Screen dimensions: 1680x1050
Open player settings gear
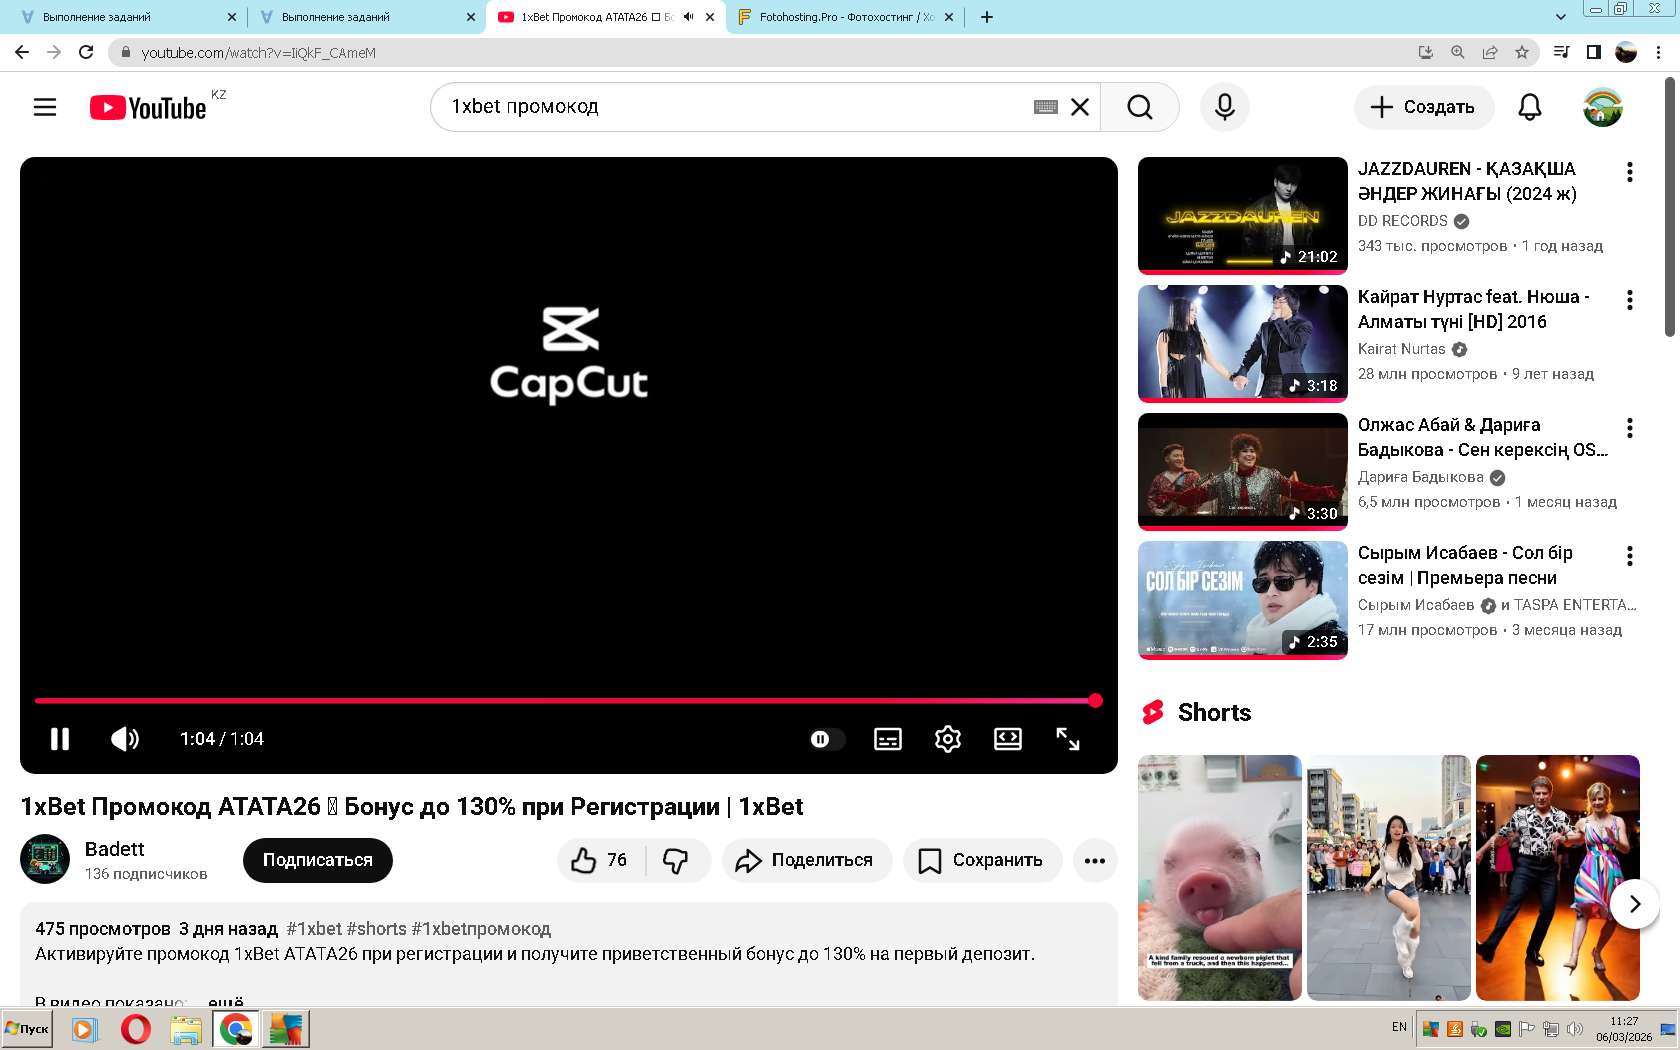[948, 739]
